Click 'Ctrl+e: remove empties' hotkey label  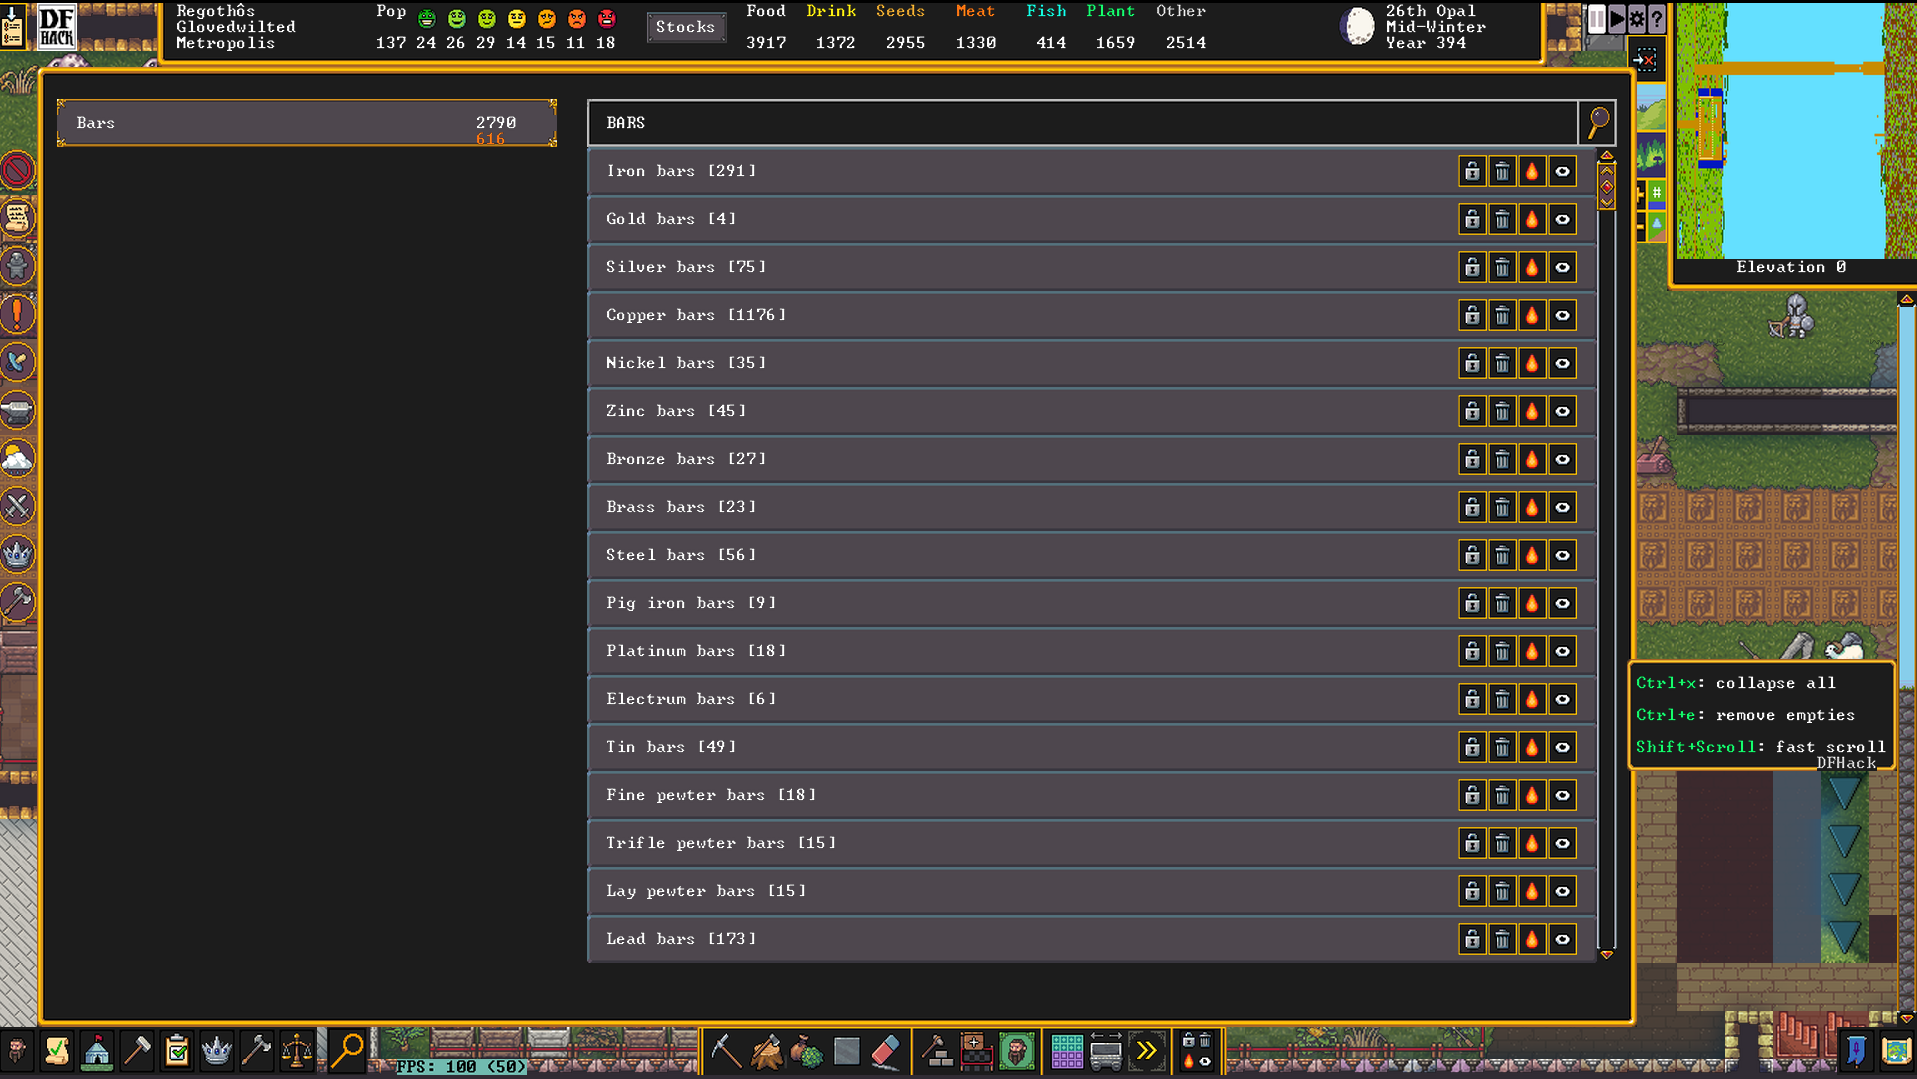click(1746, 715)
